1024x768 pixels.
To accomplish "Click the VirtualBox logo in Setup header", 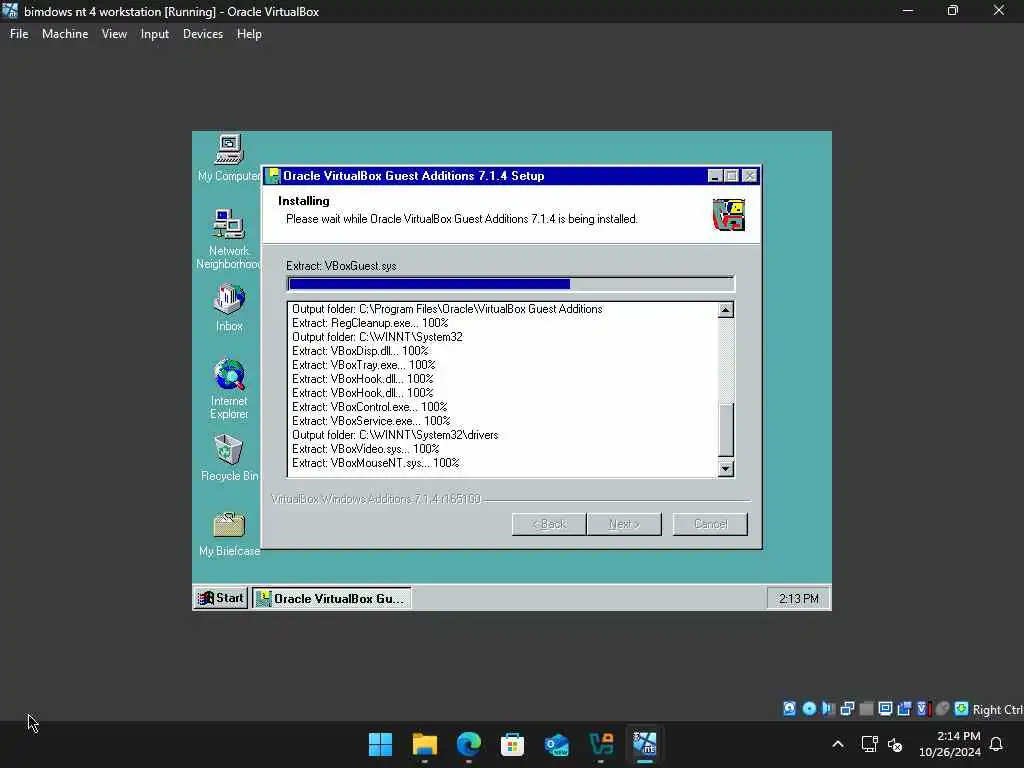I will tap(729, 215).
